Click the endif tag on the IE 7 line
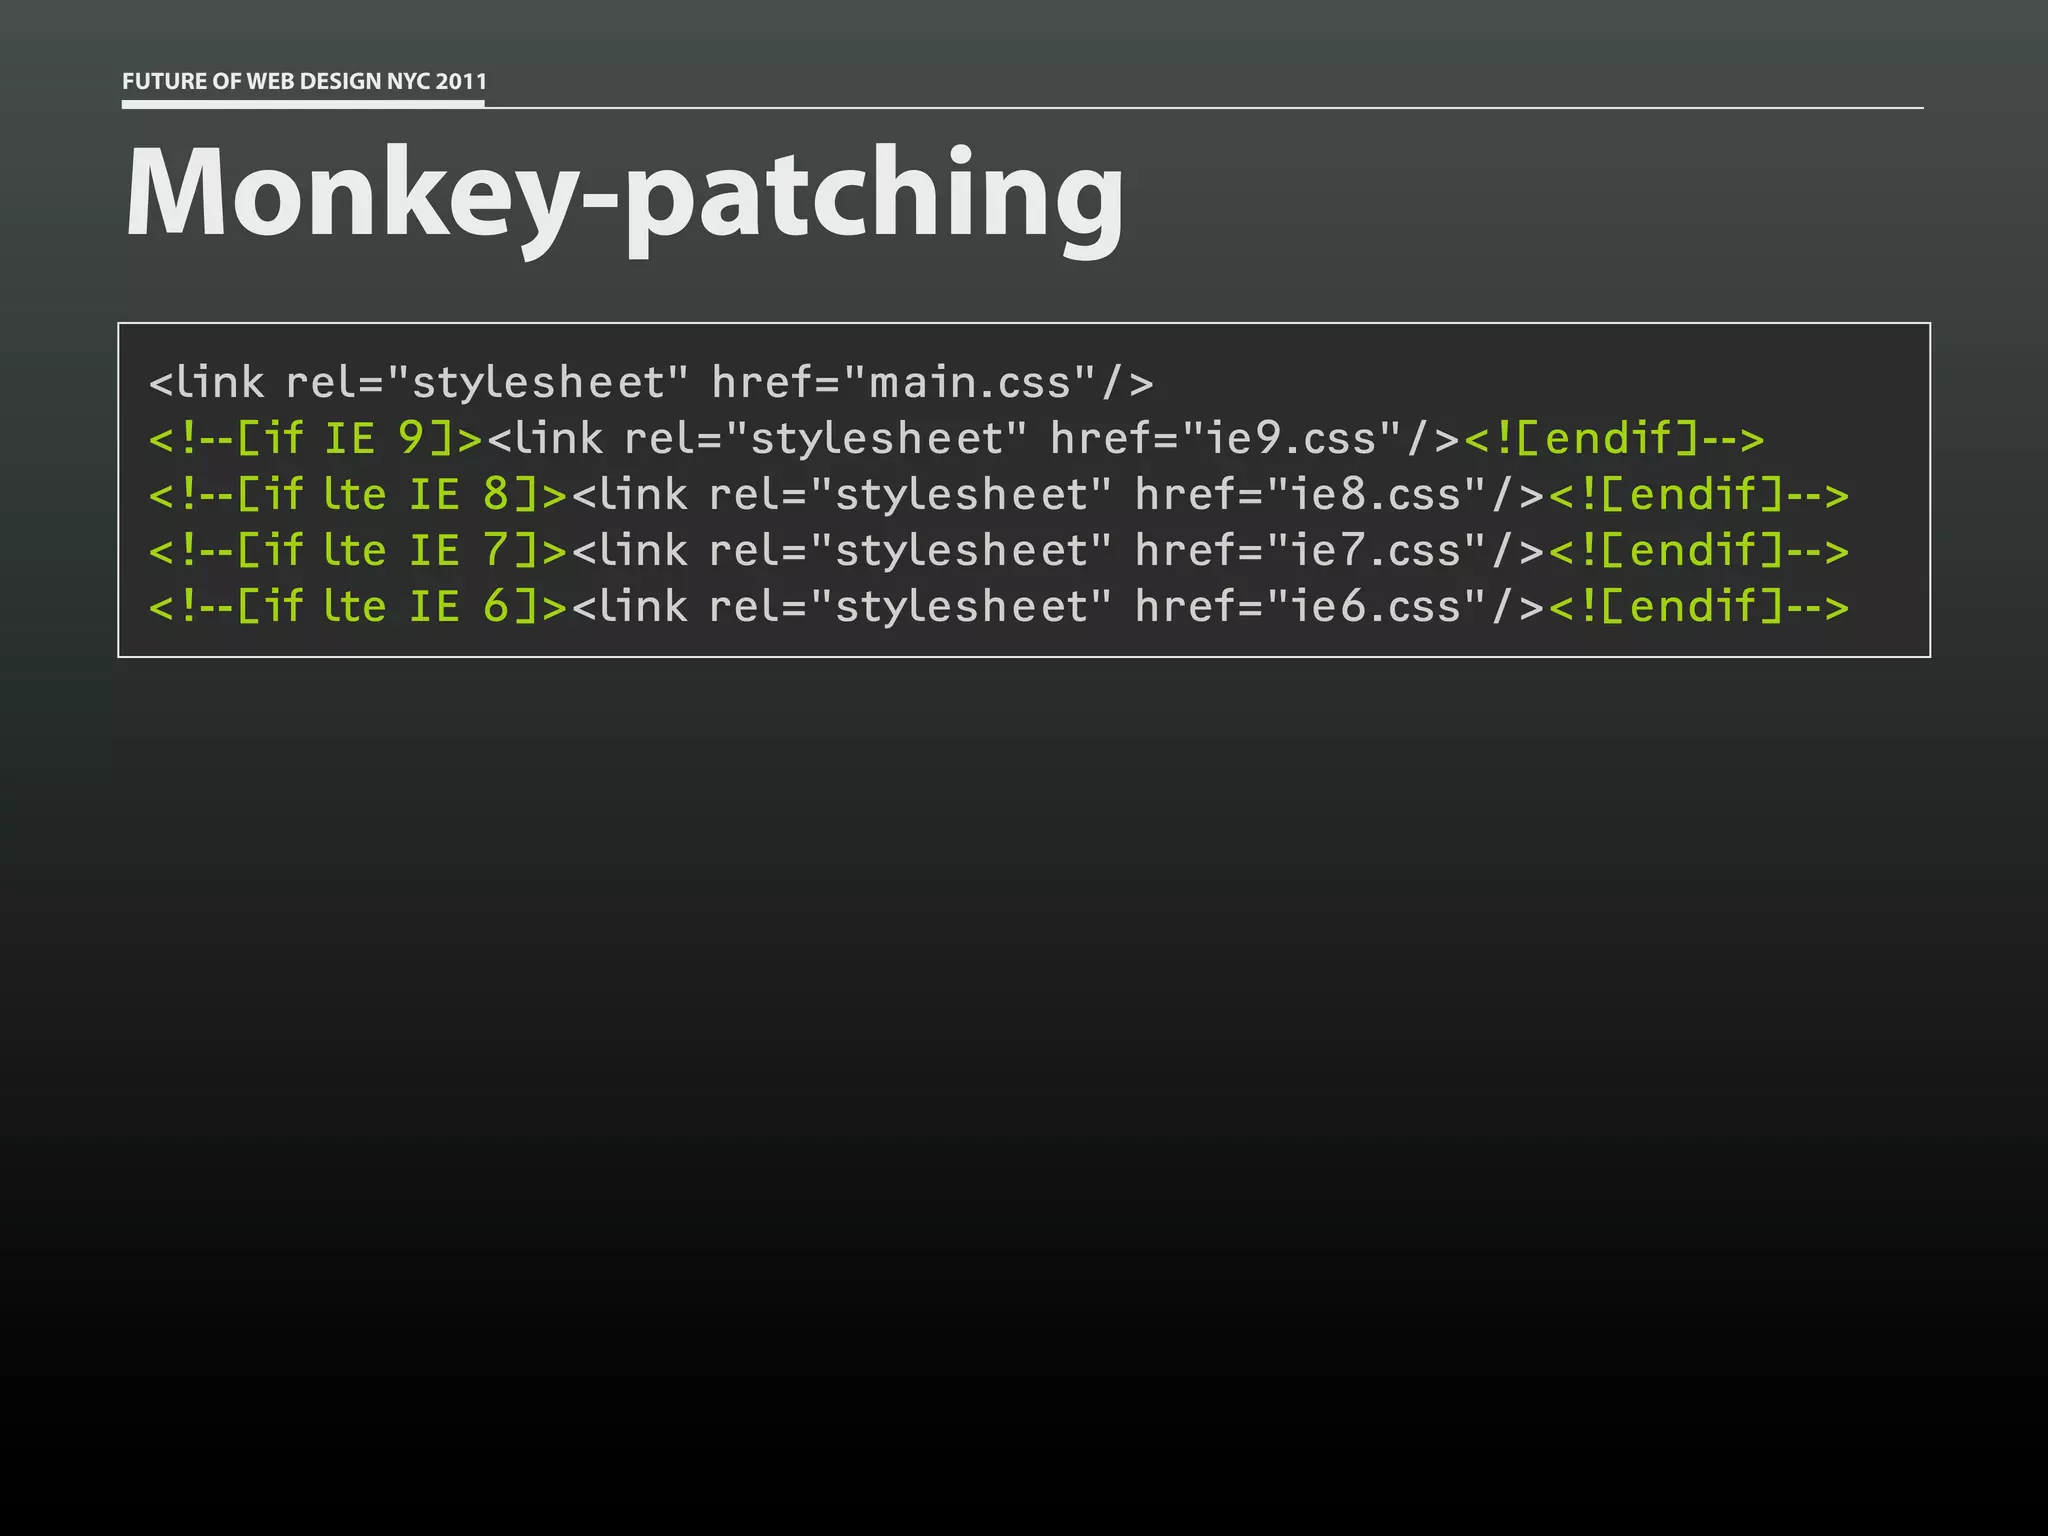Image resolution: width=2048 pixels, height=1536 pixels. point(1698,550)
